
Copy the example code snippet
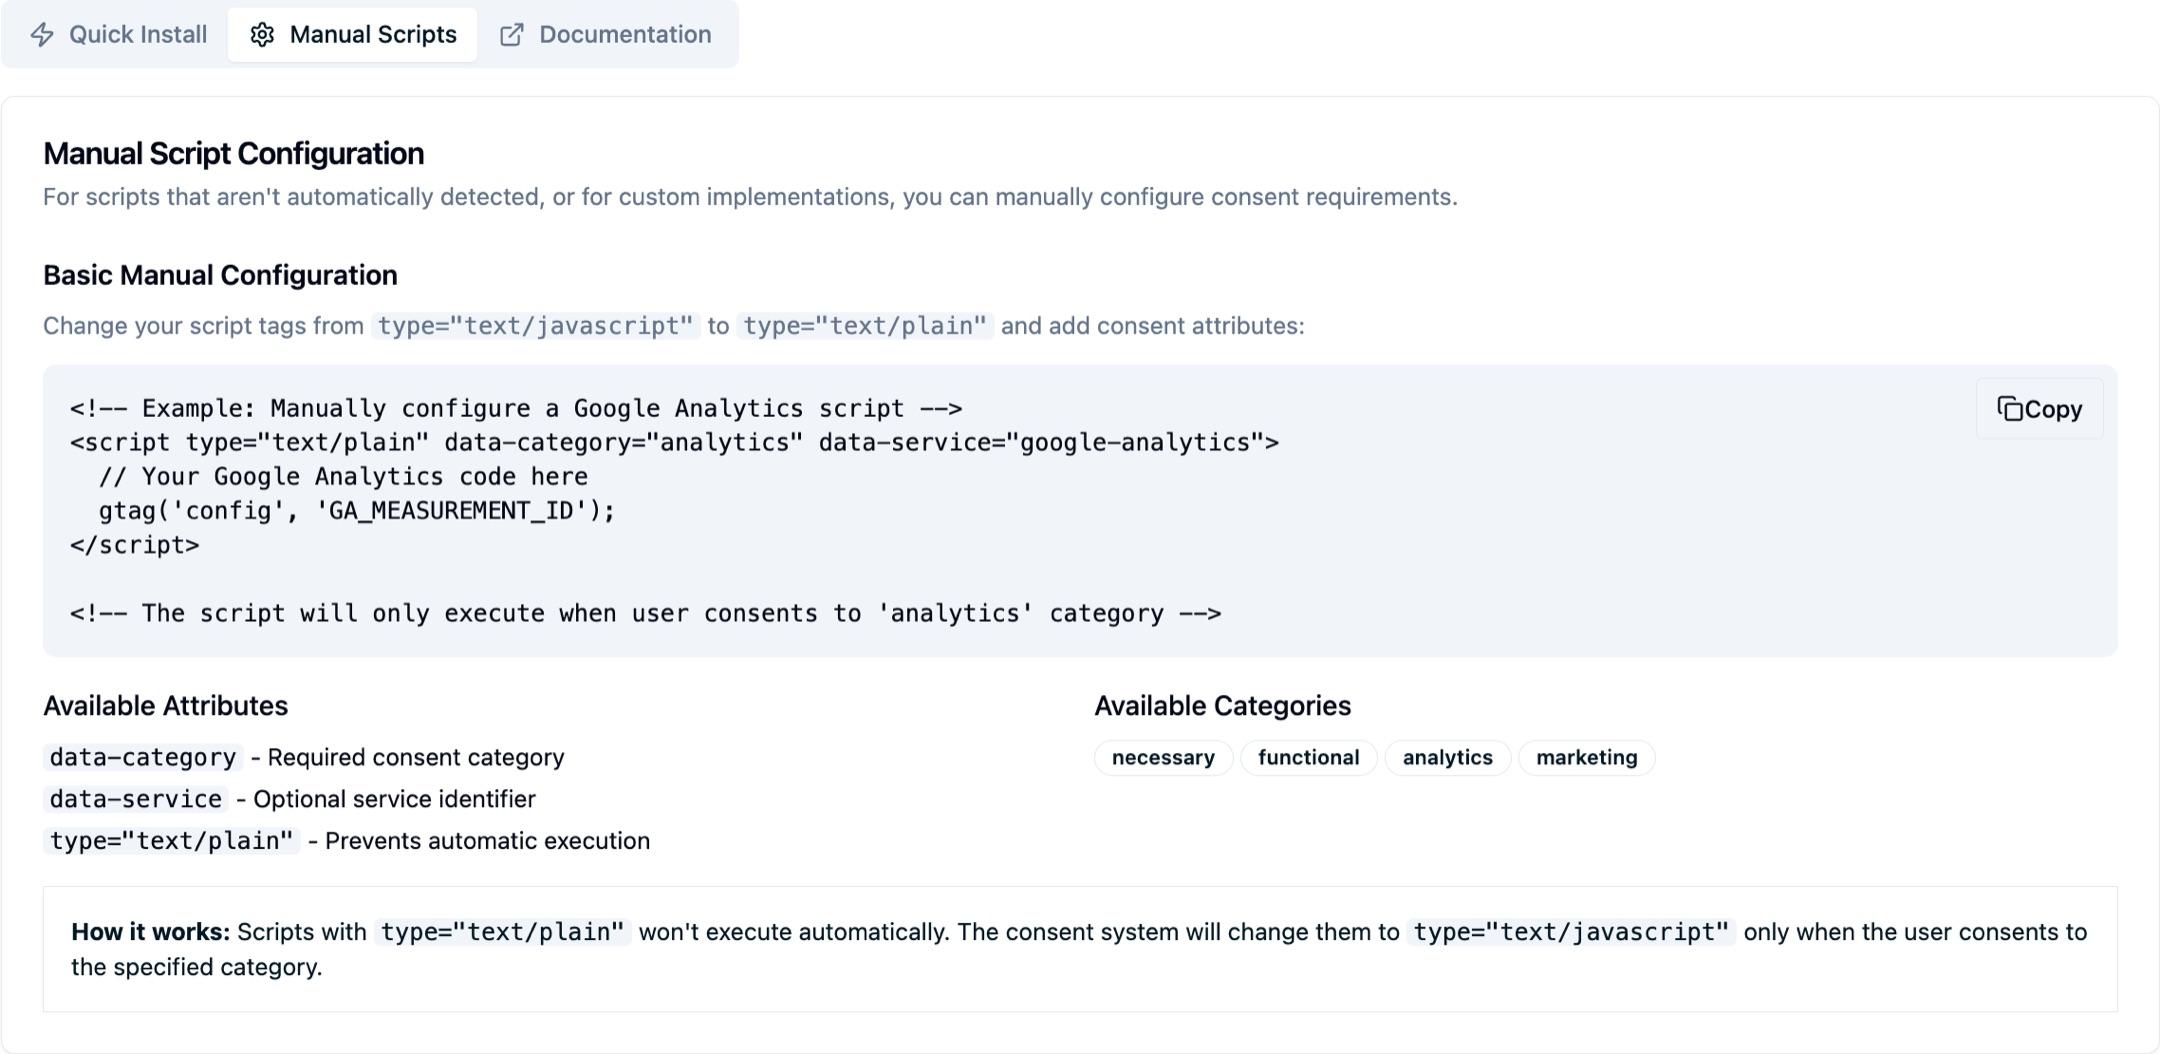tap(2039, 409)
